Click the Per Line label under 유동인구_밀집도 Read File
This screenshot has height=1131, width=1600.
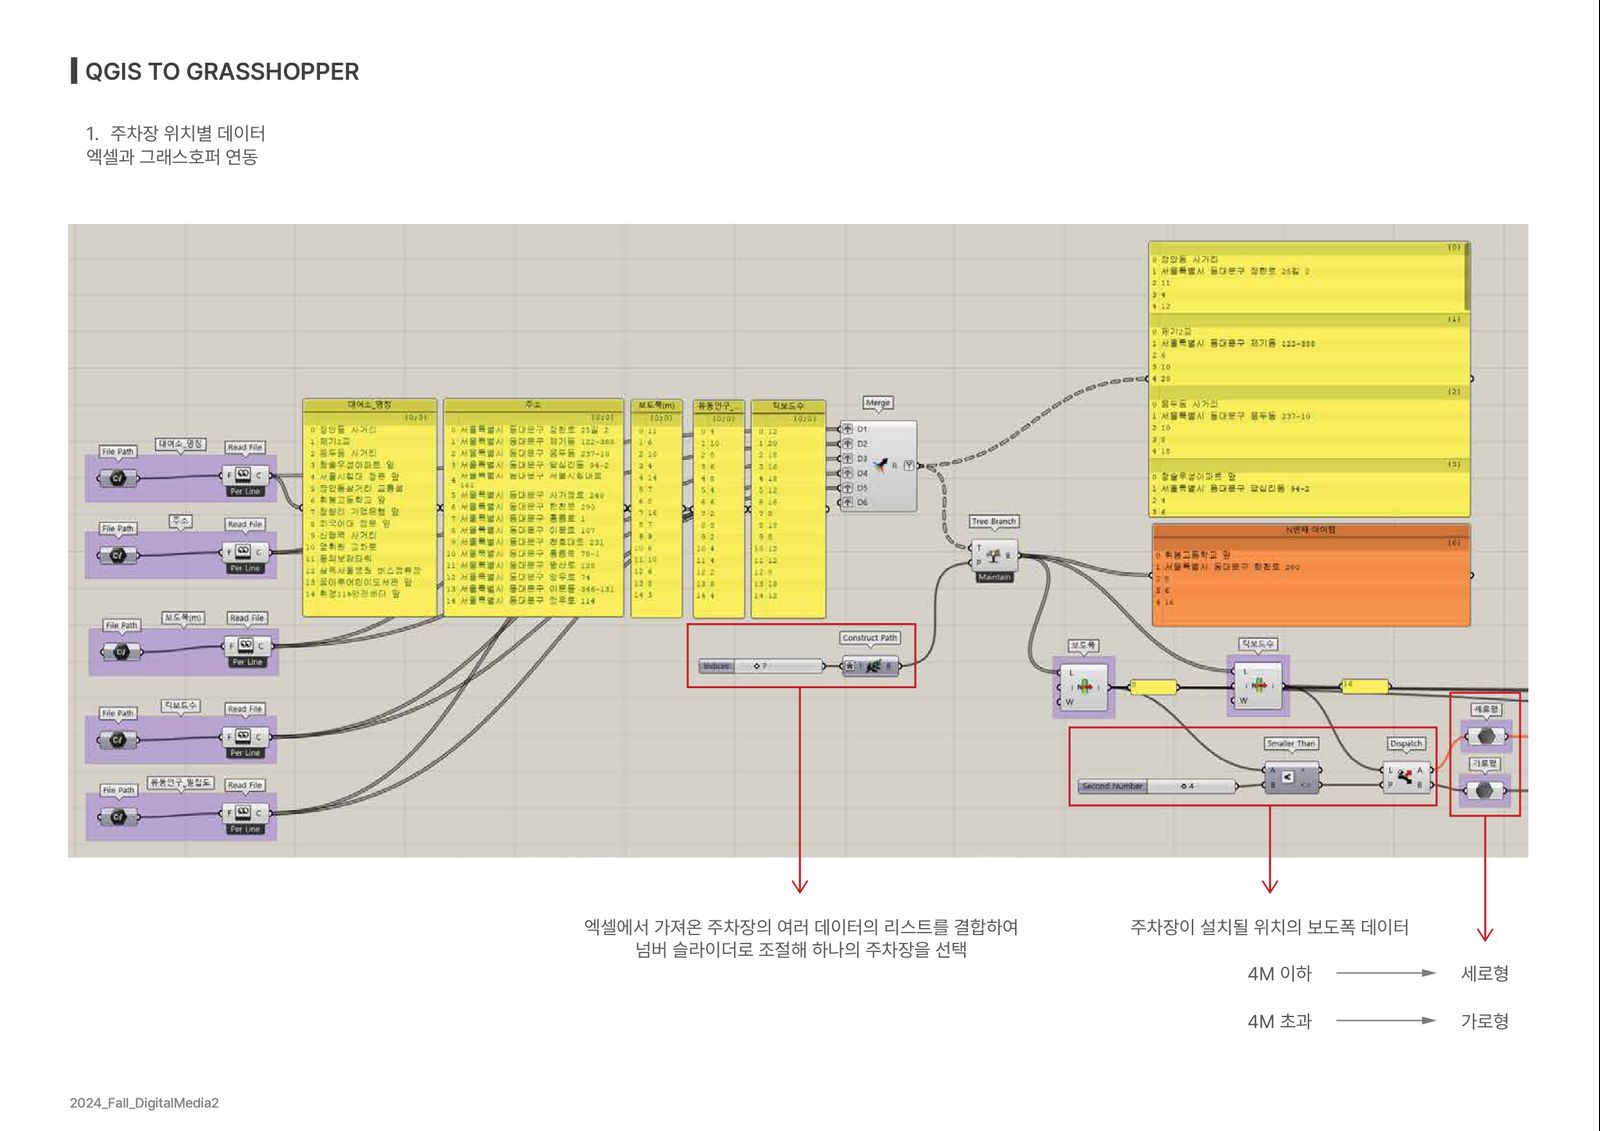(x=245, y=829)
